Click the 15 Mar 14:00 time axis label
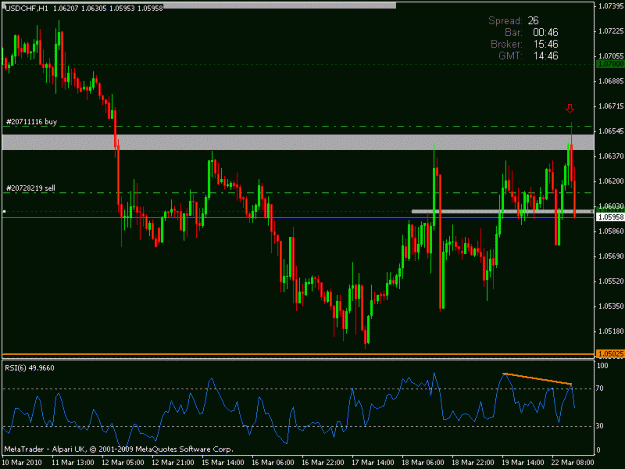The height and width of the screenshot is (469, 625). click(223, 463)
